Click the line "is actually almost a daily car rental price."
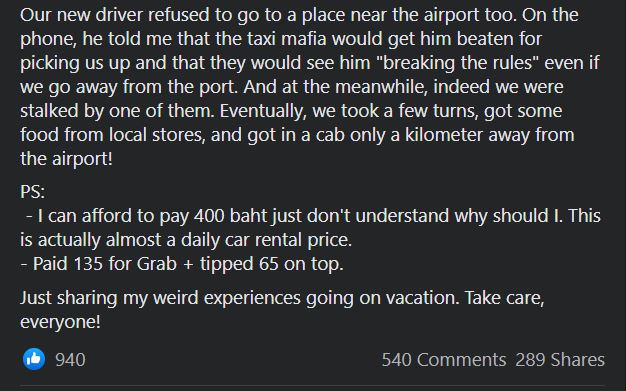The width and height of the screenshot is (626, 391). point(186,240)
